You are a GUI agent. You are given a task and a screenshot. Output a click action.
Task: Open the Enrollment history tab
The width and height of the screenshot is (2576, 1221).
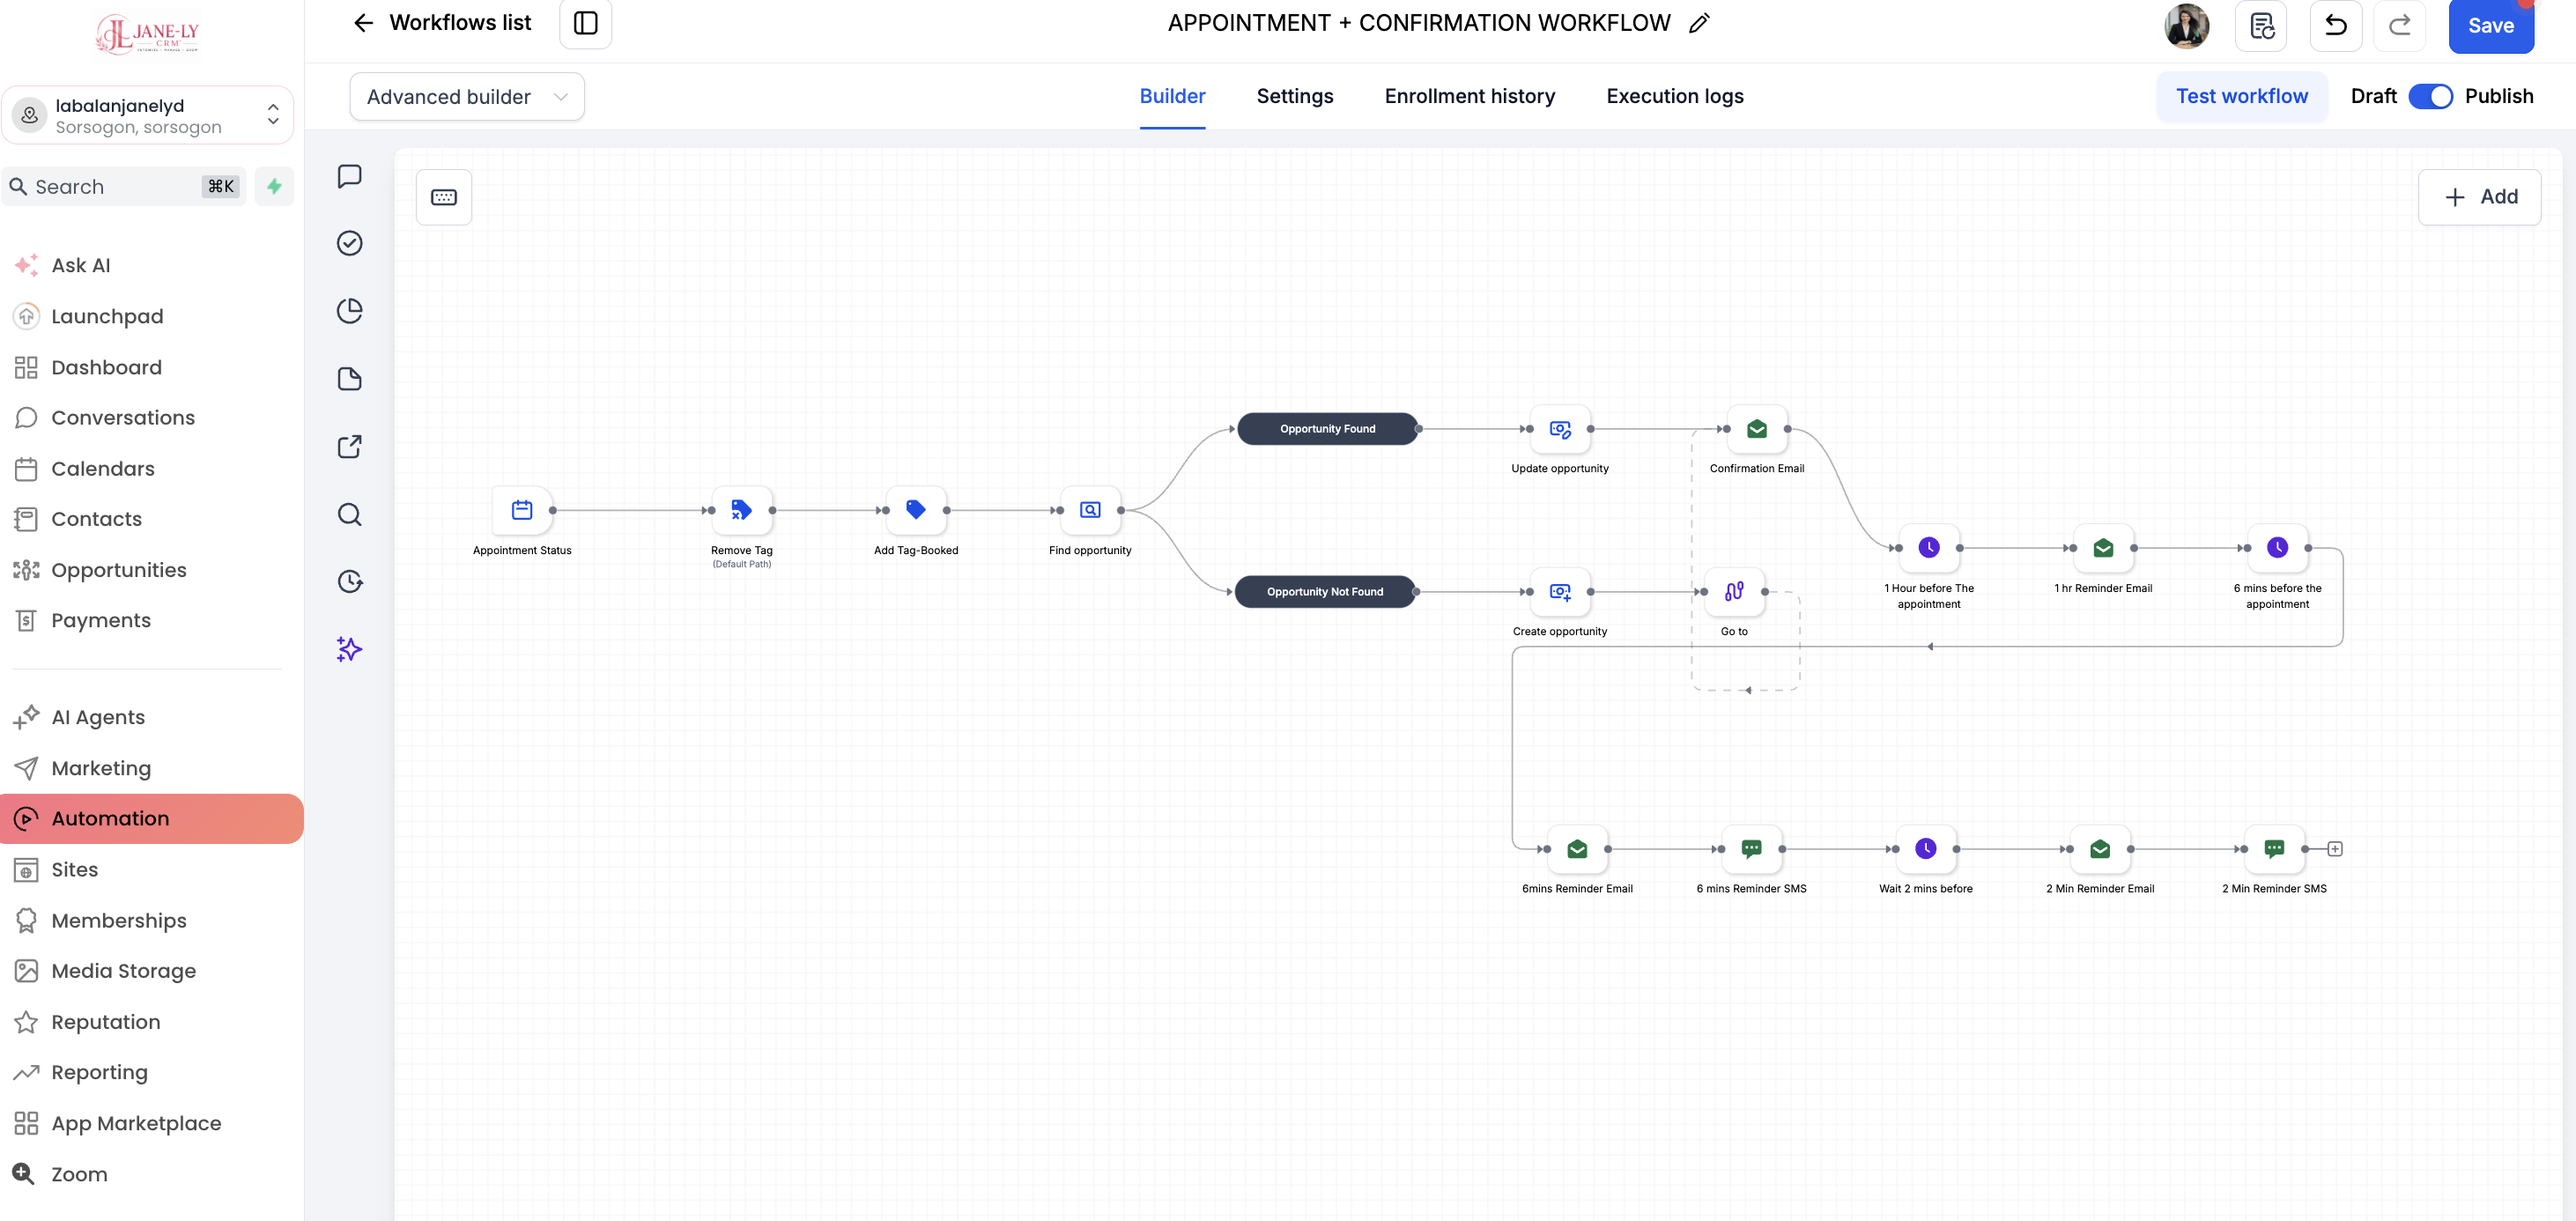point(1469,96)
